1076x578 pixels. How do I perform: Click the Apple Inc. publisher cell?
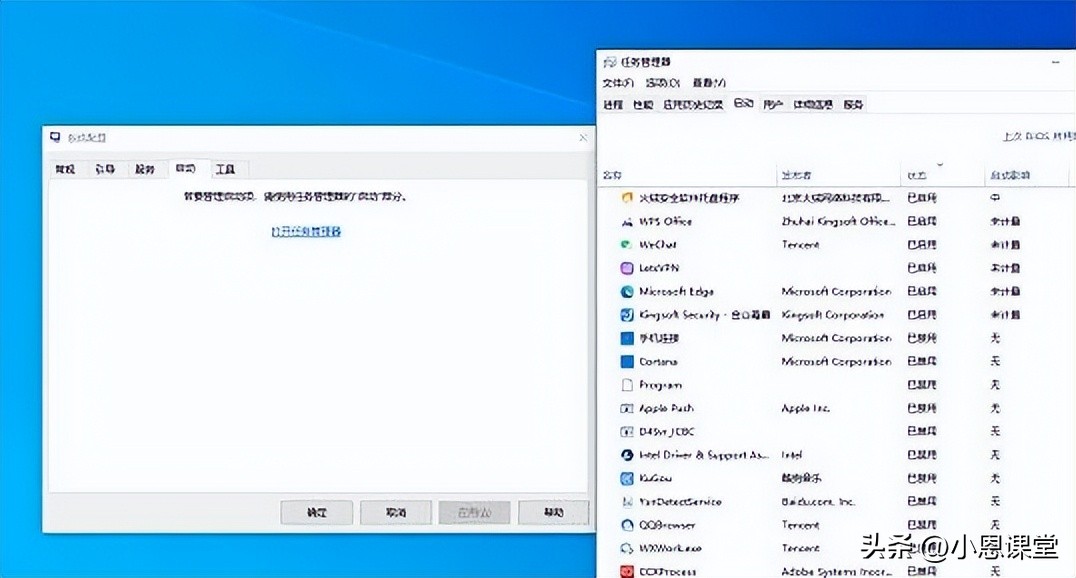[805, 408]
